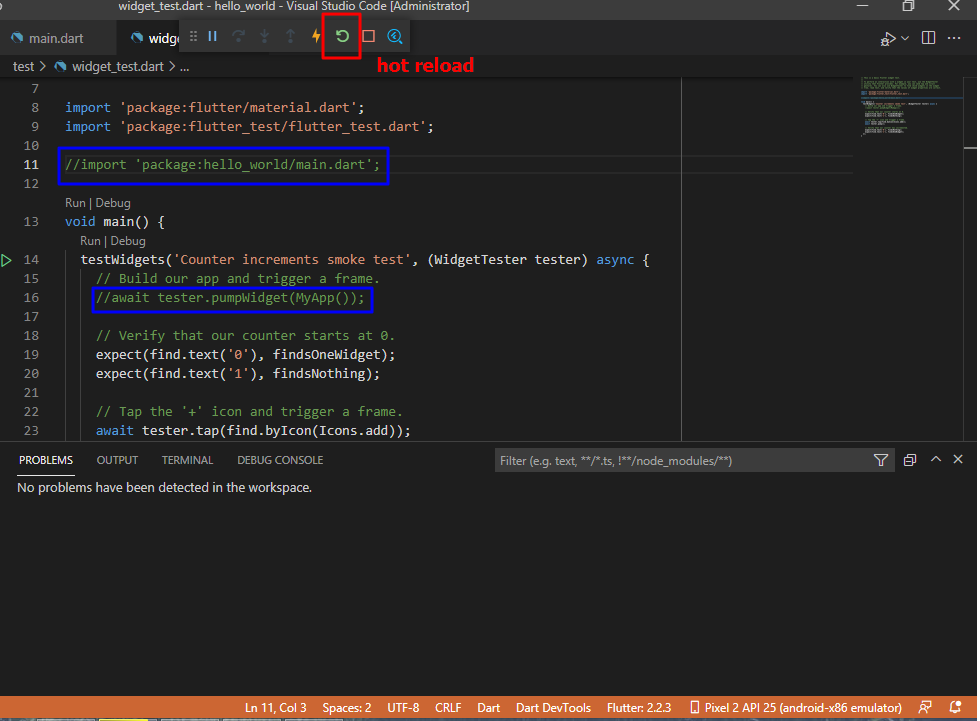Maximize the panel with the chevron up
The image size is (980, 721).
click(936, 459)
